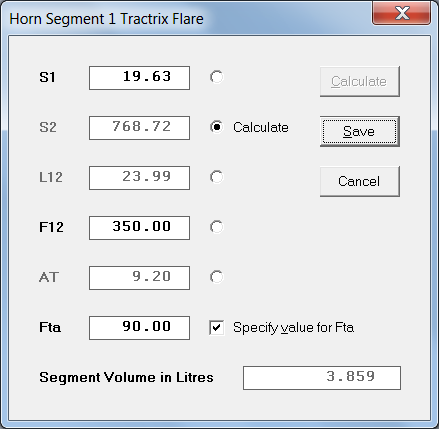Click the Save button
This screenshot has width=439, height=429.
click(x=360, y=131)
